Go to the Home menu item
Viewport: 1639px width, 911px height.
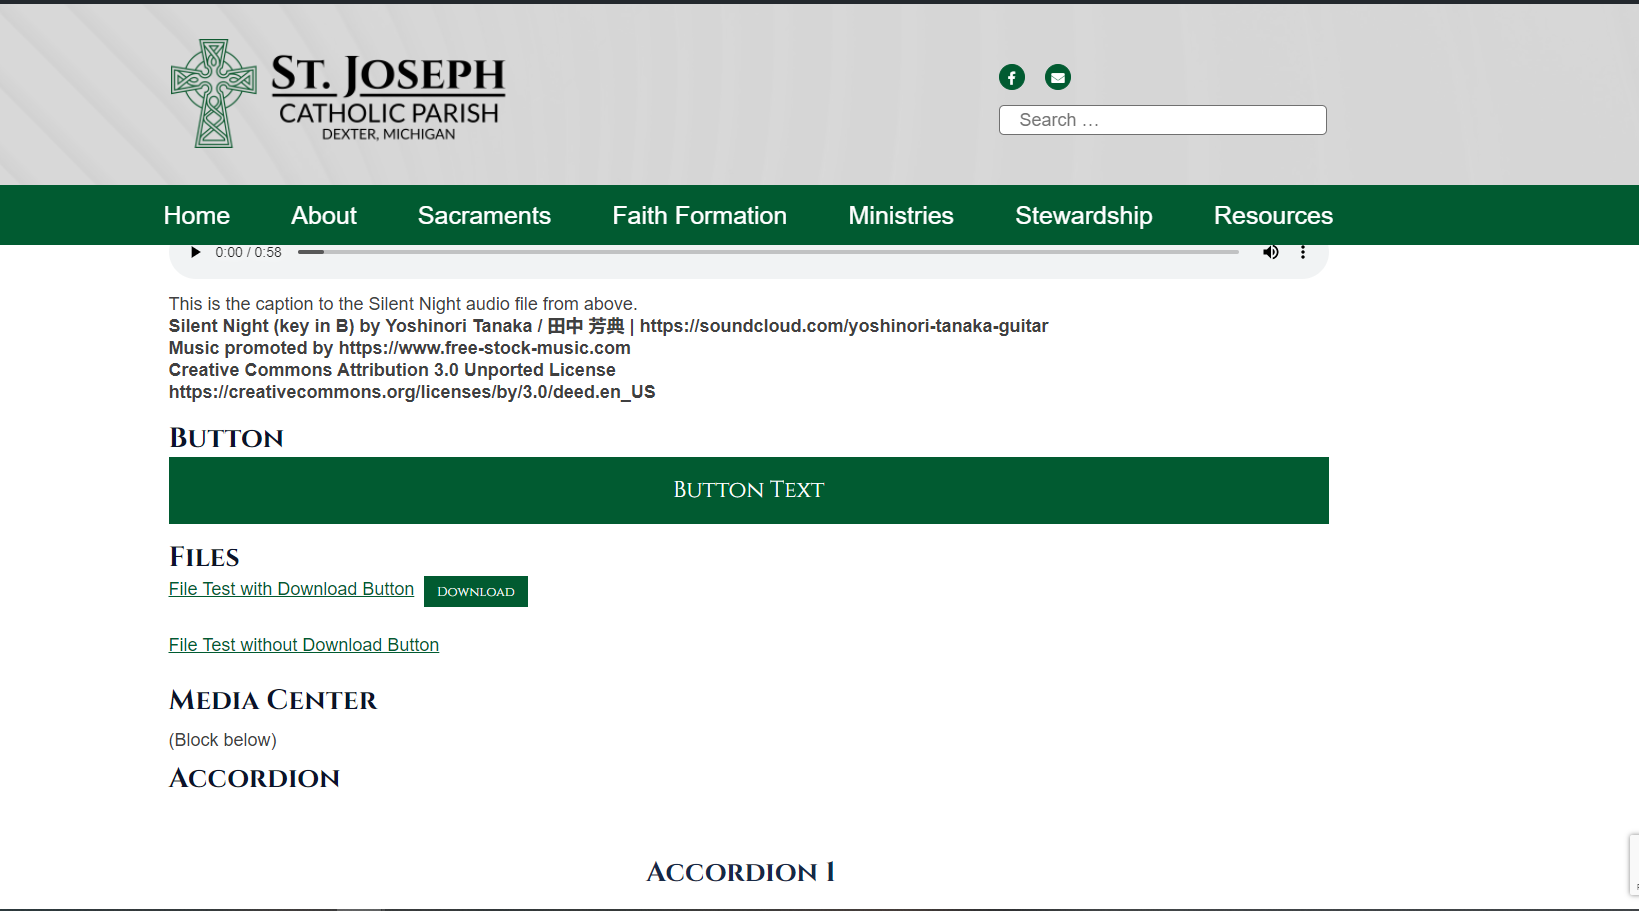tap(197, 216)
